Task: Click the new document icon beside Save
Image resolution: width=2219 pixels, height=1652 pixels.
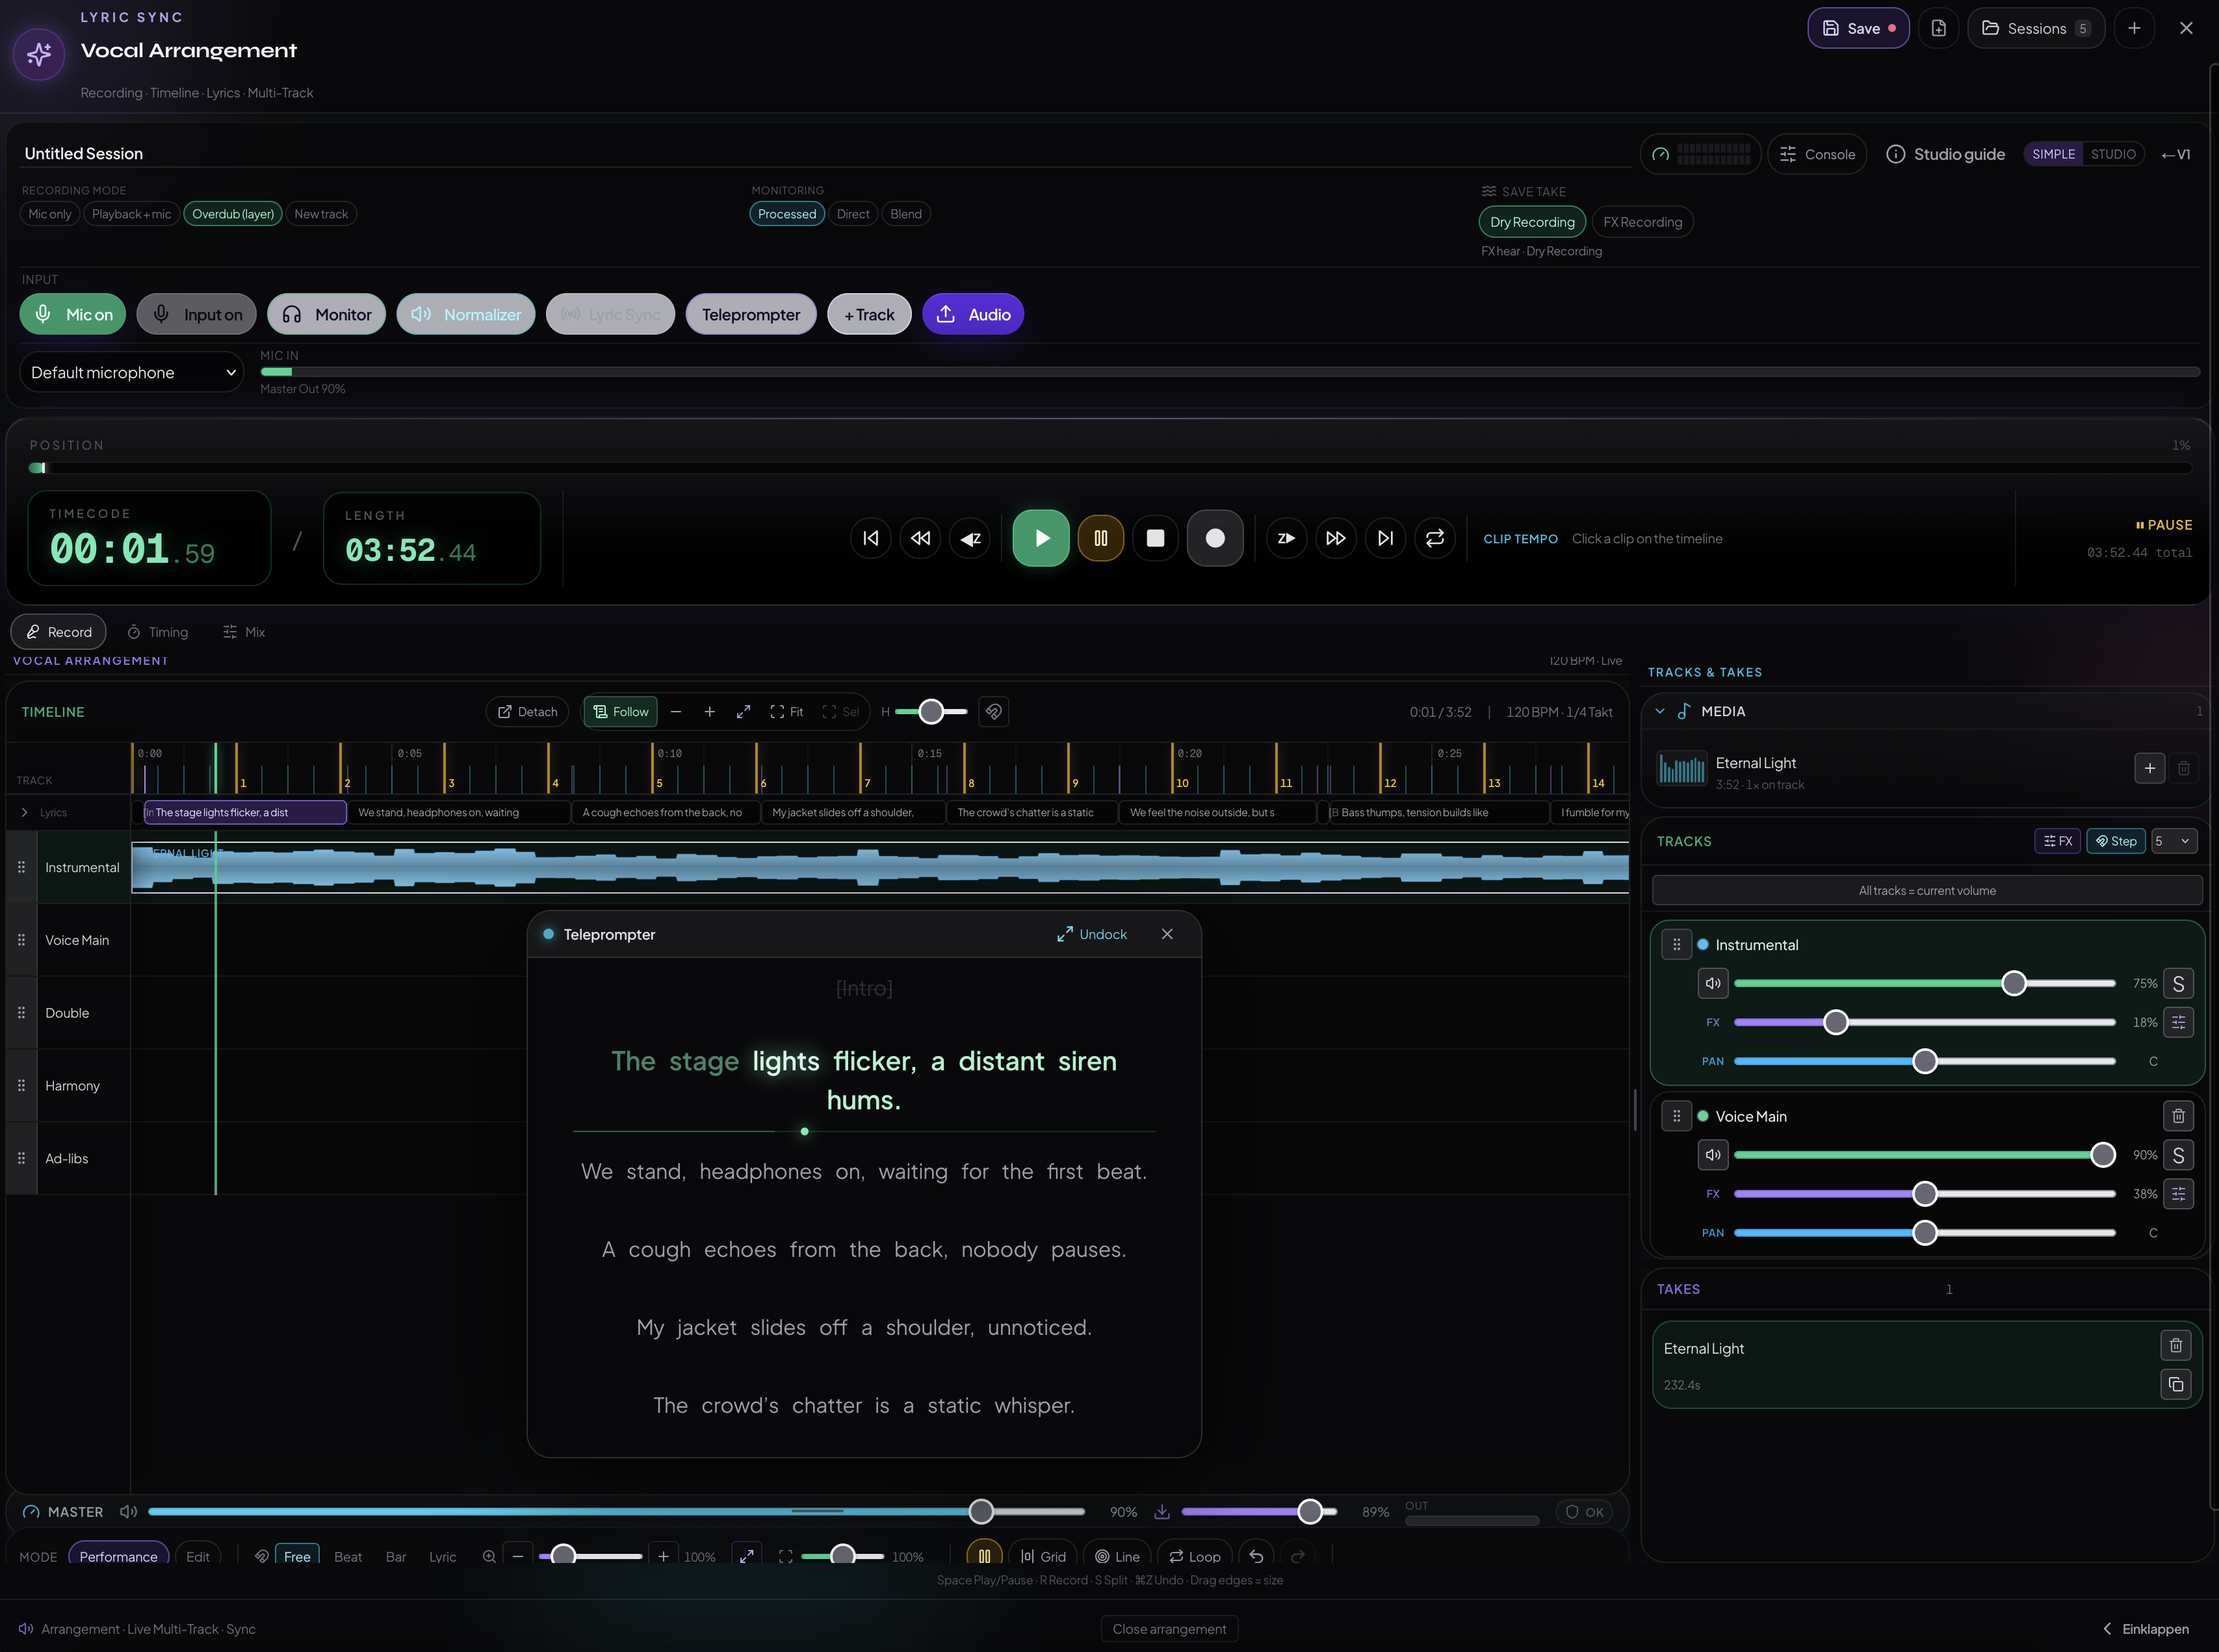Action: pyautogui.click(x=1938, y=28)
